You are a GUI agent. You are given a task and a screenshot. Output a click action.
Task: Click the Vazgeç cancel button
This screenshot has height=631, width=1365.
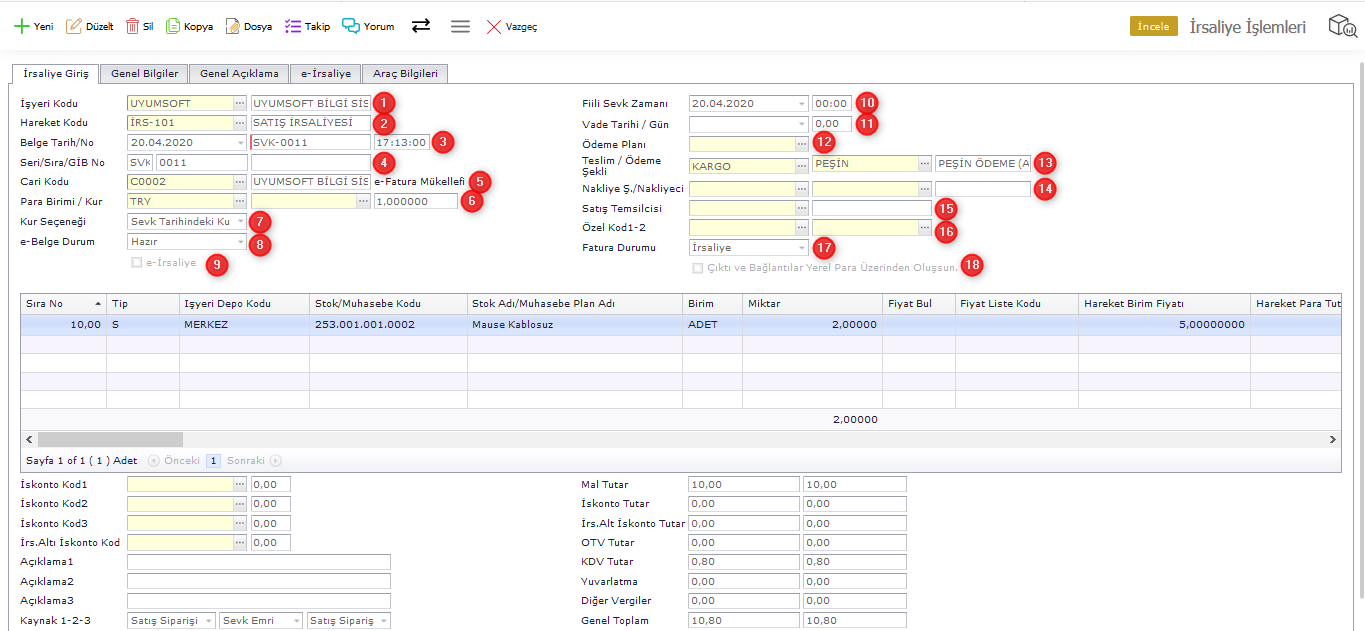point(512,27)
